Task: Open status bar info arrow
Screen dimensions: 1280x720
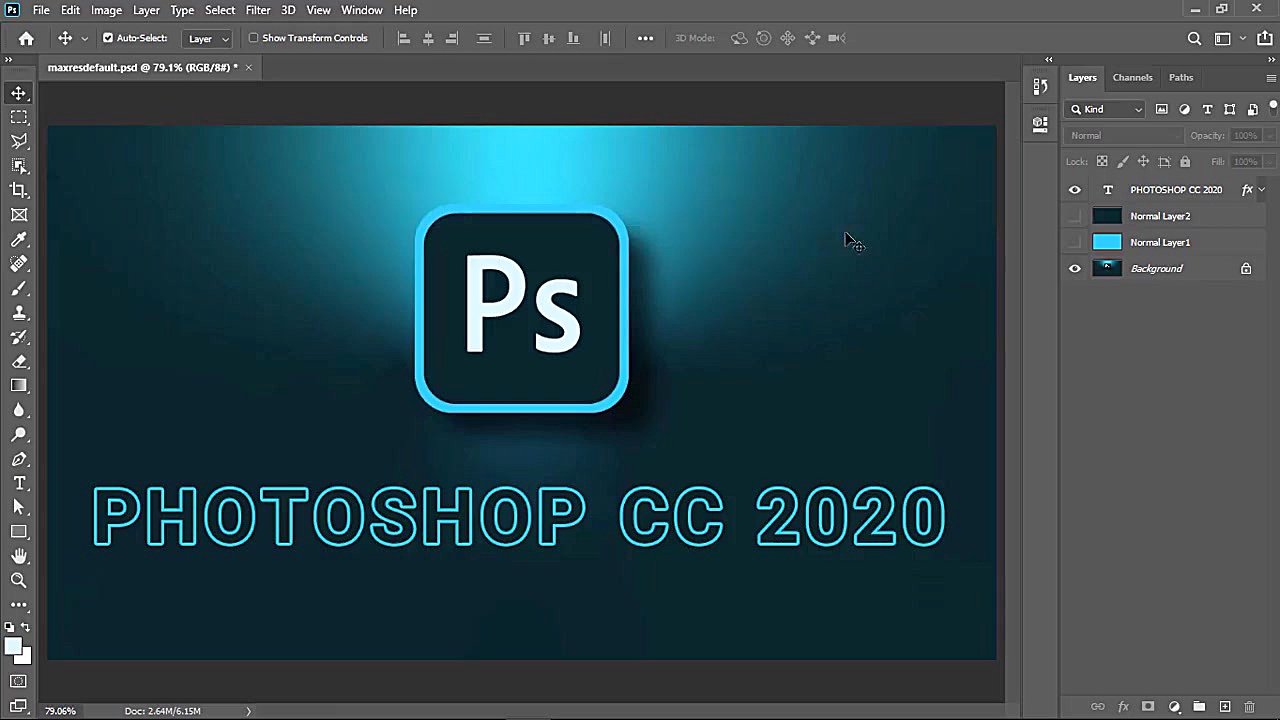Action: pyautogui.click(x=248, y=711)
